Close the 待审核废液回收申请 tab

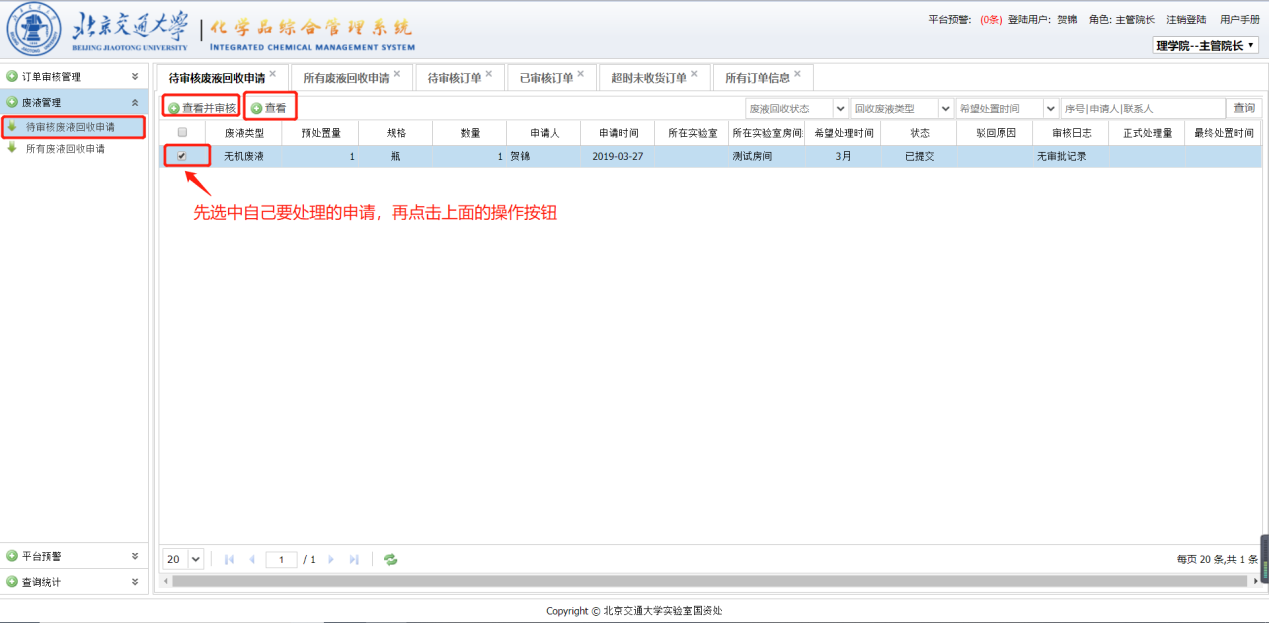click(x=273, y=73)
